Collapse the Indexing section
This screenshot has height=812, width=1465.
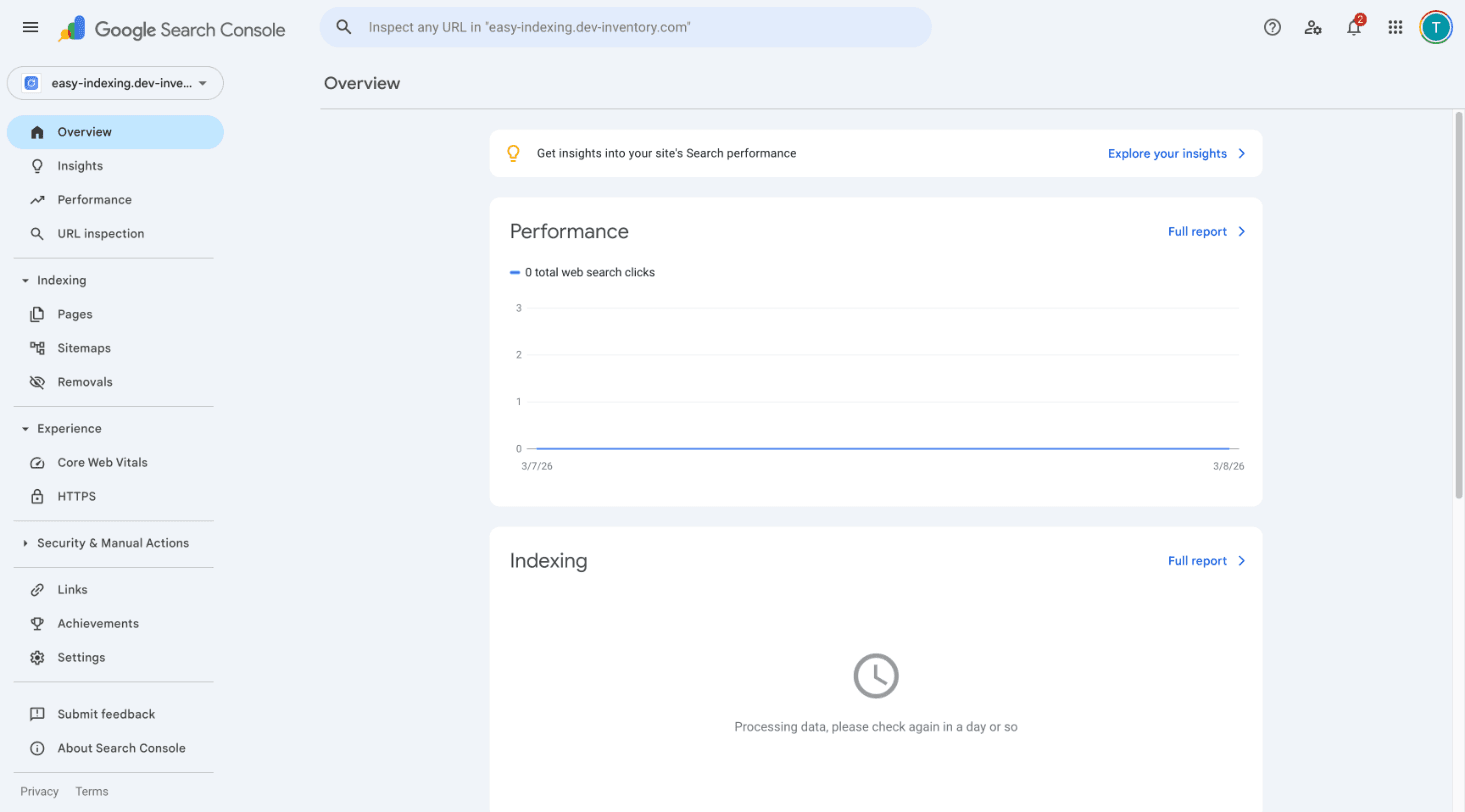(24, 279)
